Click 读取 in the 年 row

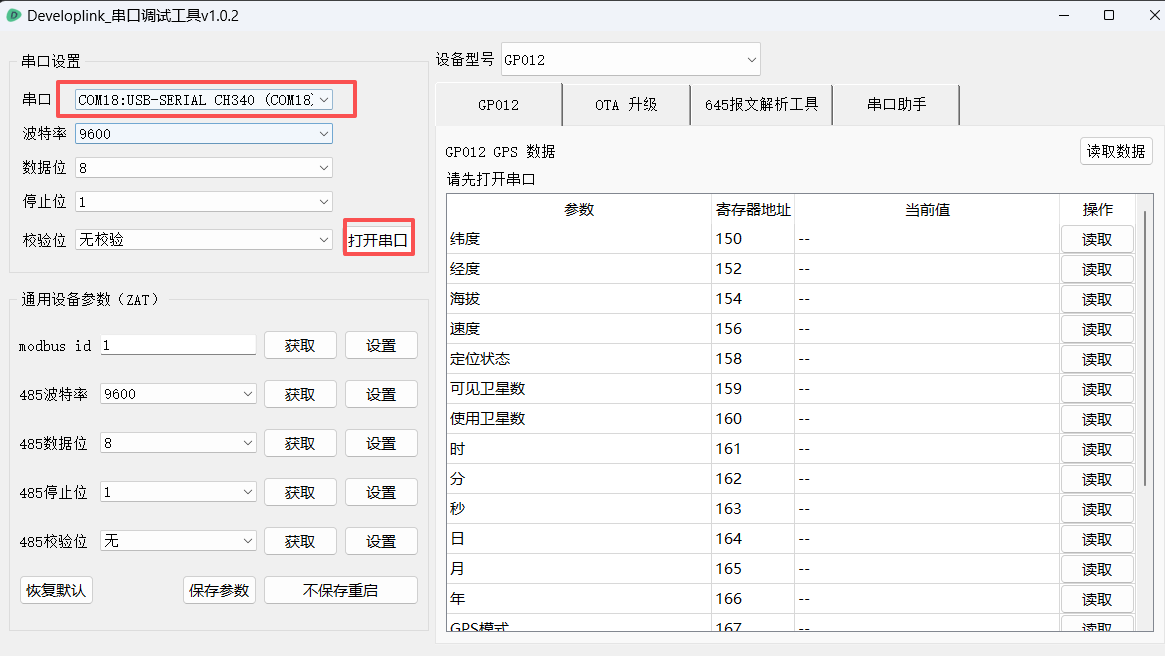[1097, 600]
